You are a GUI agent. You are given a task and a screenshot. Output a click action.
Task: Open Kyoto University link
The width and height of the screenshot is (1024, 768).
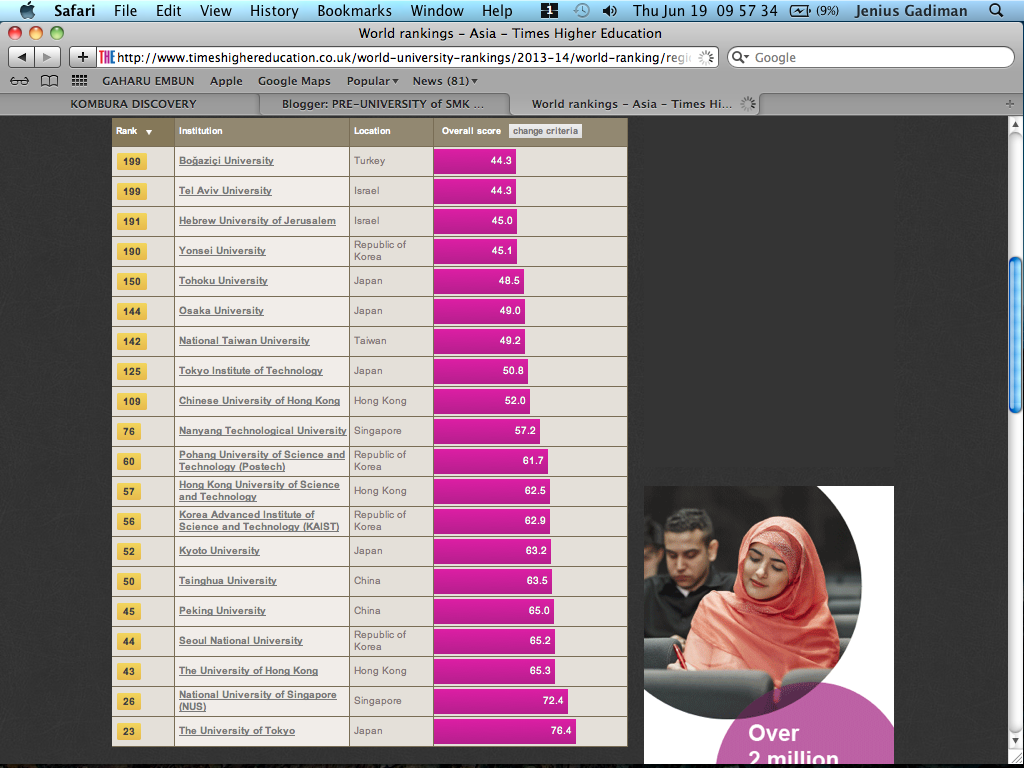coord(219,551)
